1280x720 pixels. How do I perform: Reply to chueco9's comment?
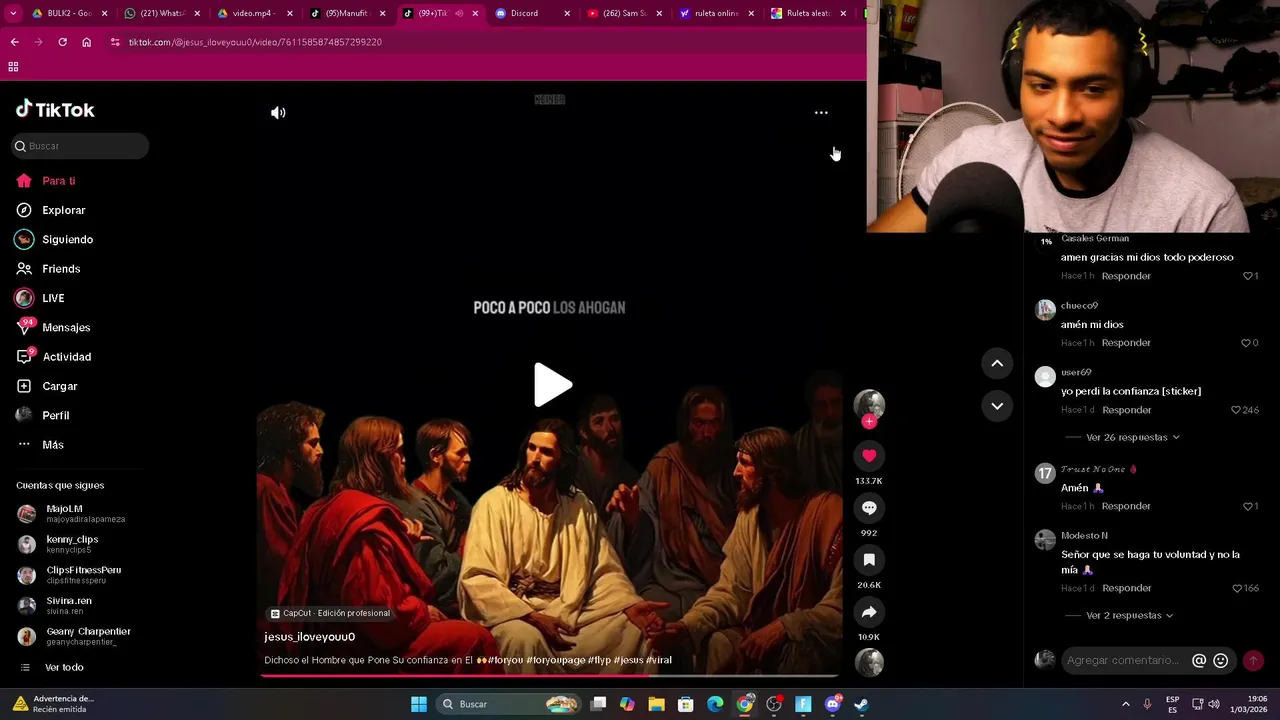click(x=1126, y=343)
